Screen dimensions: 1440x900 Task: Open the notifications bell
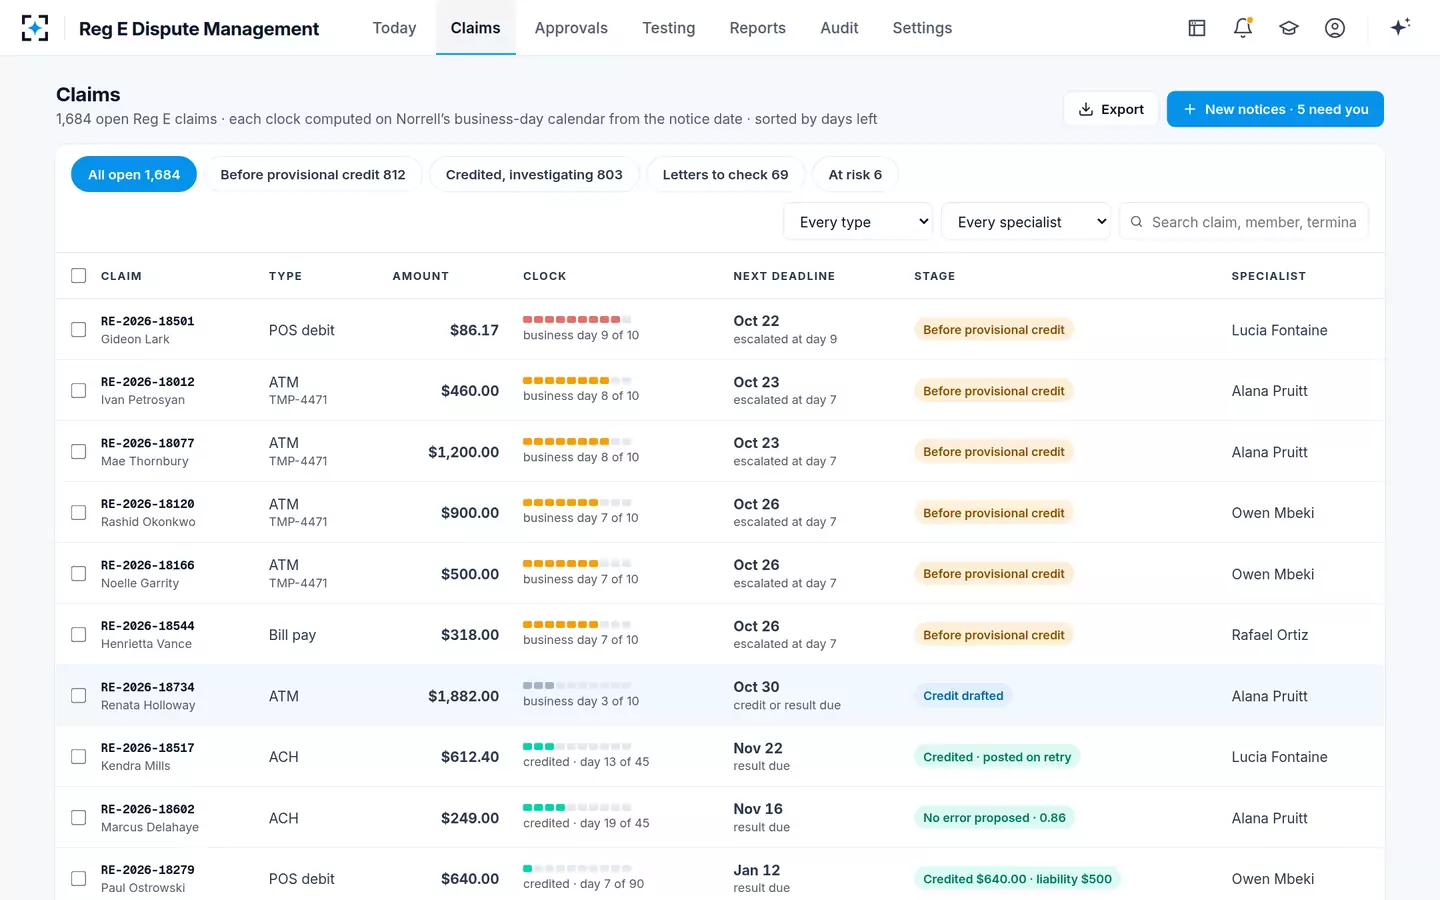pyautogui.click(x=1243, y=28)
